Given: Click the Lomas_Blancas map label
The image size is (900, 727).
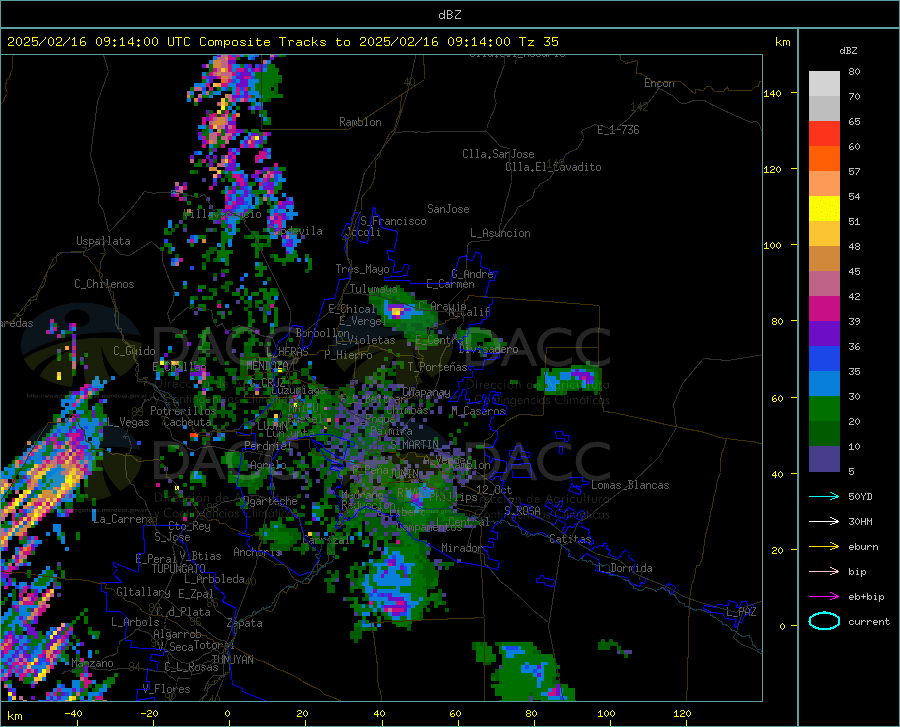Looking at the screenshot, I should [630, 485].
